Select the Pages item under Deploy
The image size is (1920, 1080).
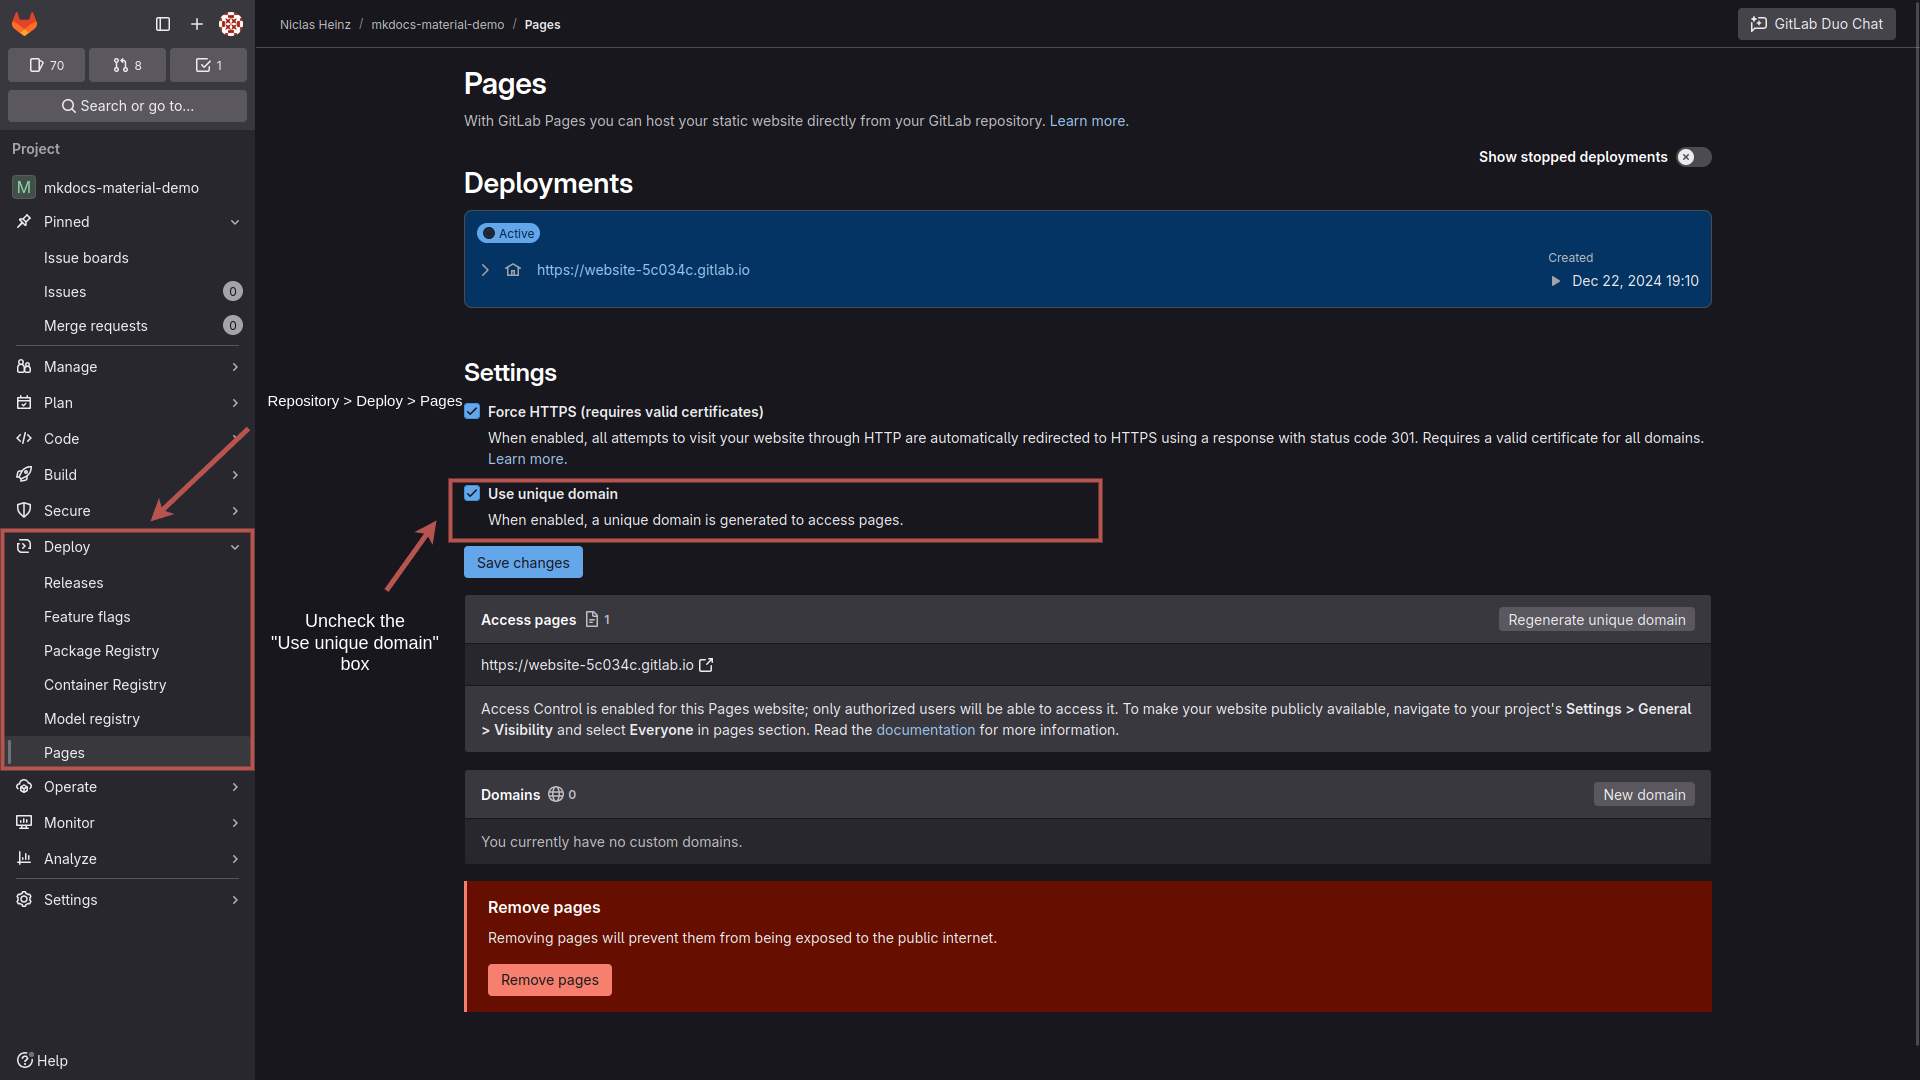(x=127, y=753)
